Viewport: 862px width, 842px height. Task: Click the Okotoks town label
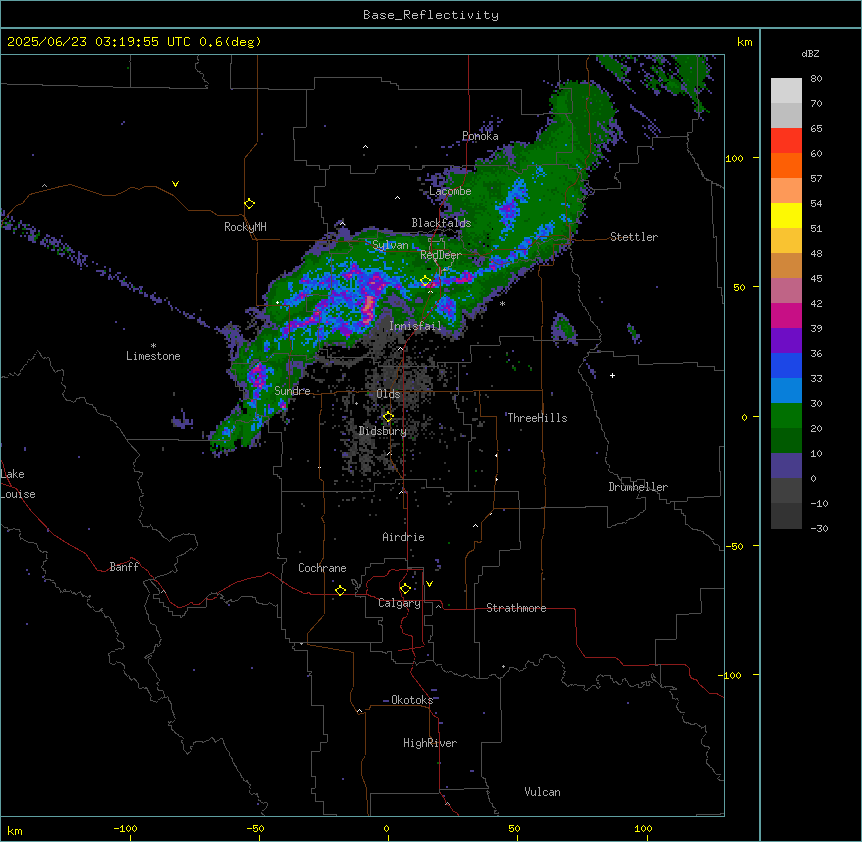pyautogui.click(x=412, y=700)
